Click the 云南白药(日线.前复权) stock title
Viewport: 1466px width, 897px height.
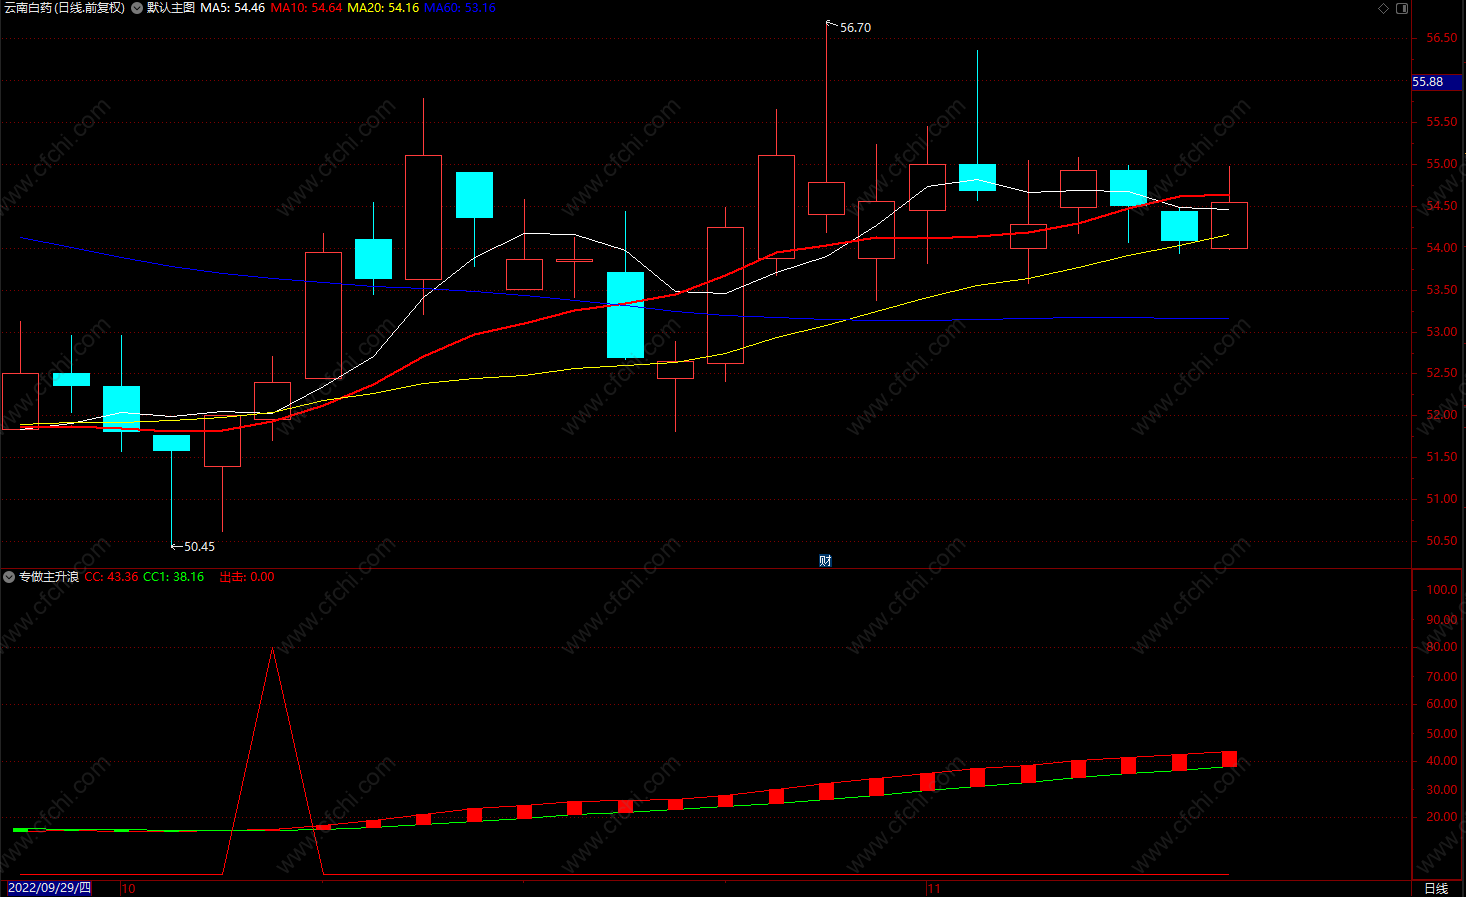click(64, 8)
